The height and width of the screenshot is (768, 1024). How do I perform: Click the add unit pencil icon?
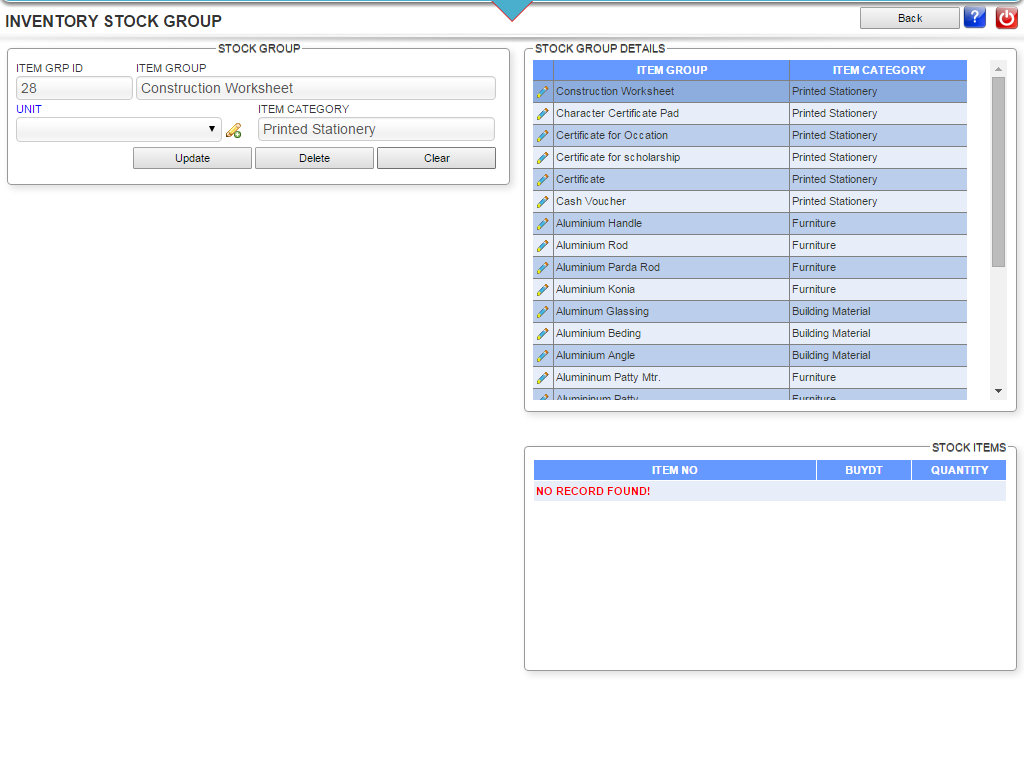coord(234,131)
